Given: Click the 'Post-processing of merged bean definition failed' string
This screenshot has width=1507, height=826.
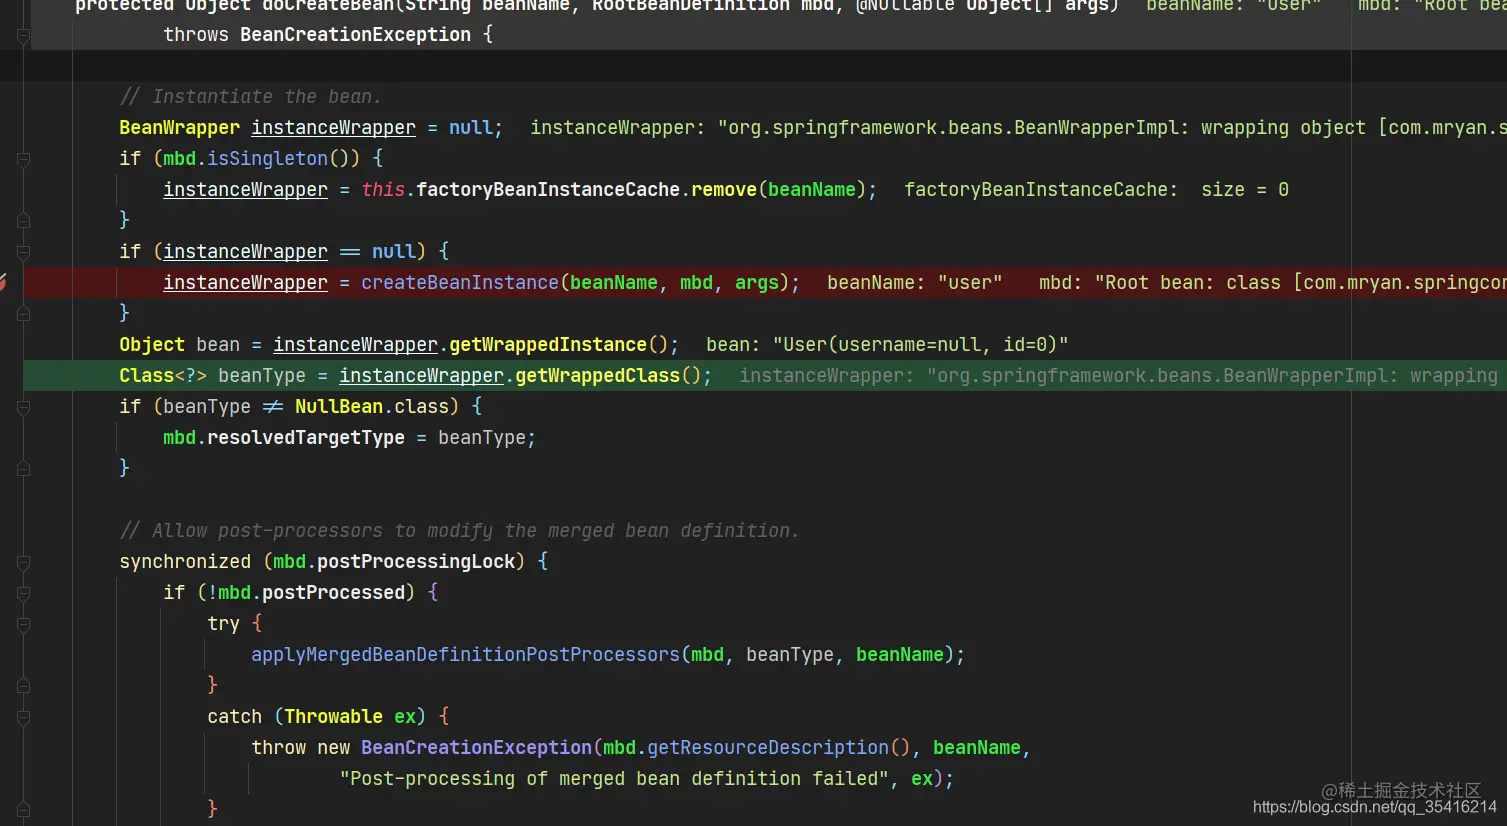Looking at the screenshot, I should [614, 779].
